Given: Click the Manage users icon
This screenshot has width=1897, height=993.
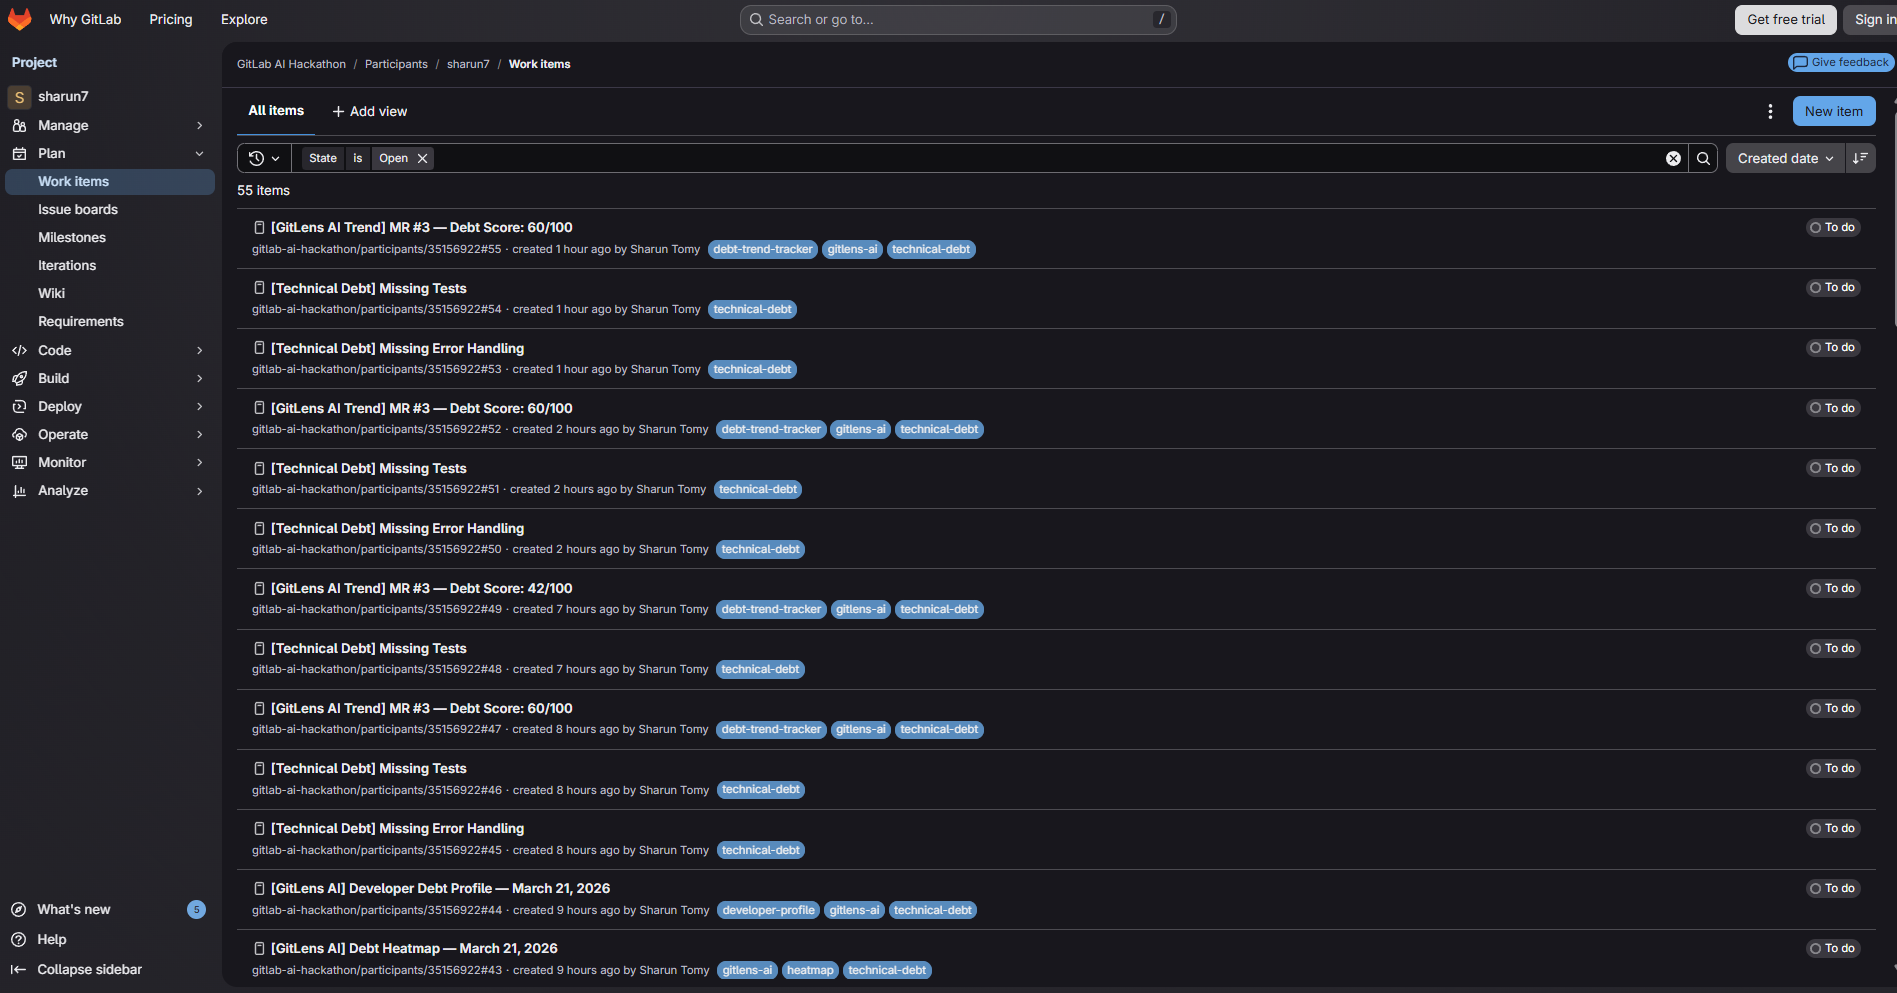Looking at the screenshot, I should tap(19, 125).
